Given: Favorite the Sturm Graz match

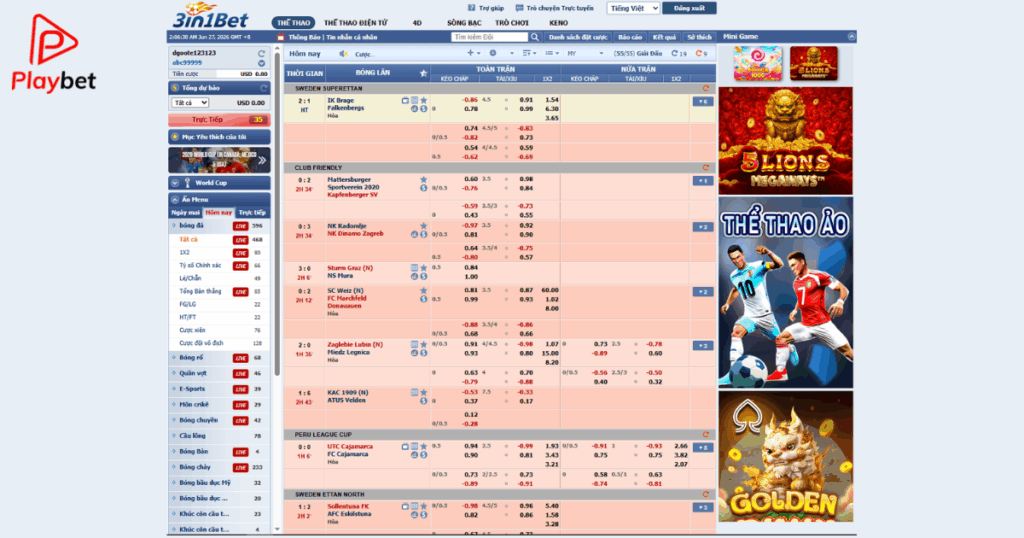Looking at the screenshot, I should coord(424,268).
